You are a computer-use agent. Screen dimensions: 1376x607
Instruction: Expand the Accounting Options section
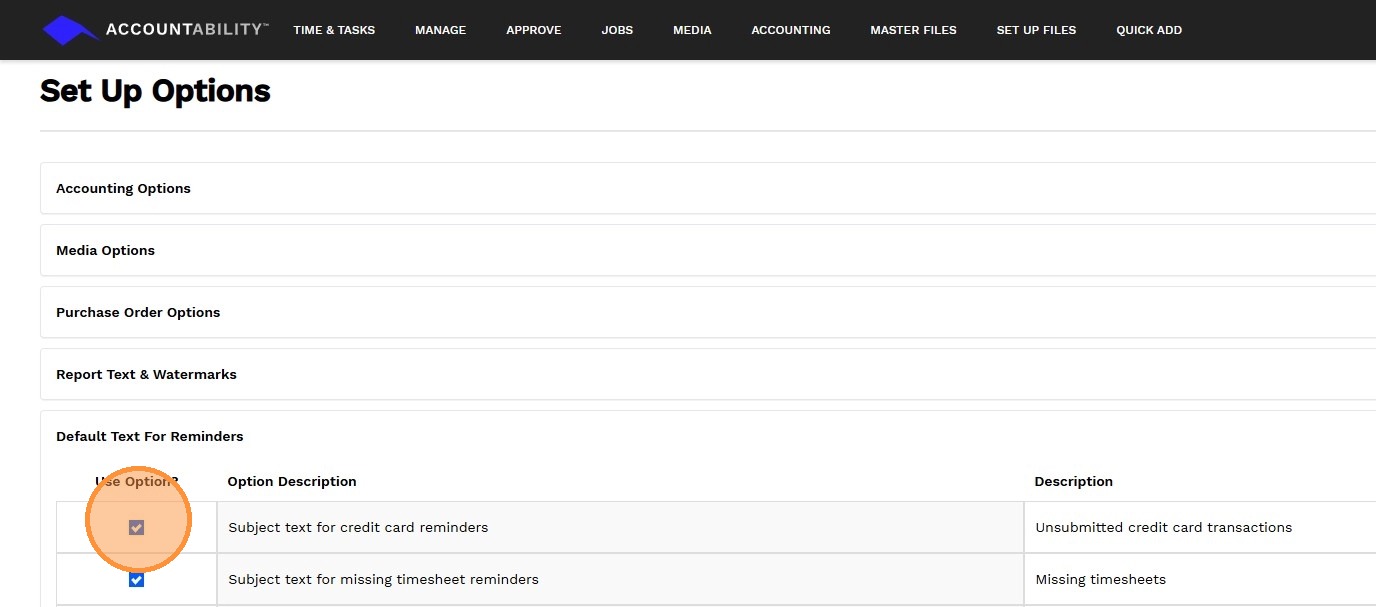[123, 188]
